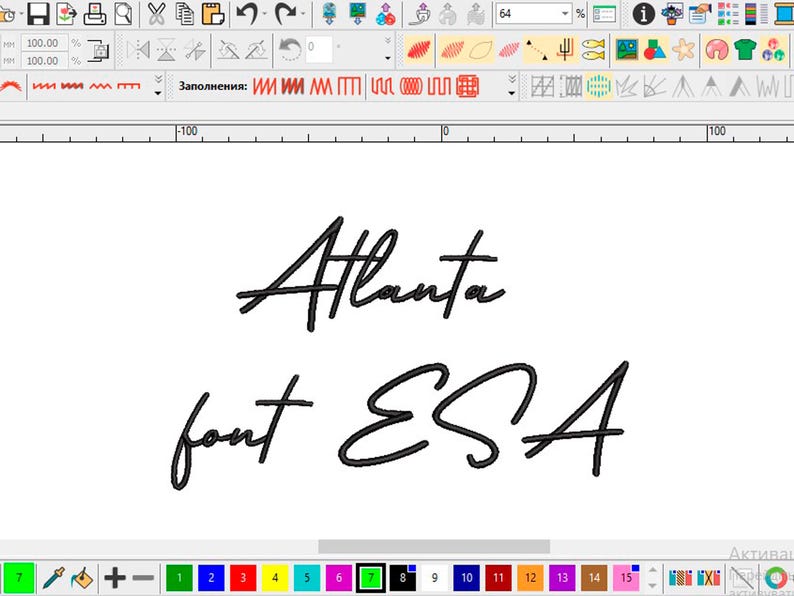This screenshot has width=794, height=596.
Task: Choose black color swatch 8
Action: click(x=403, y=577)
